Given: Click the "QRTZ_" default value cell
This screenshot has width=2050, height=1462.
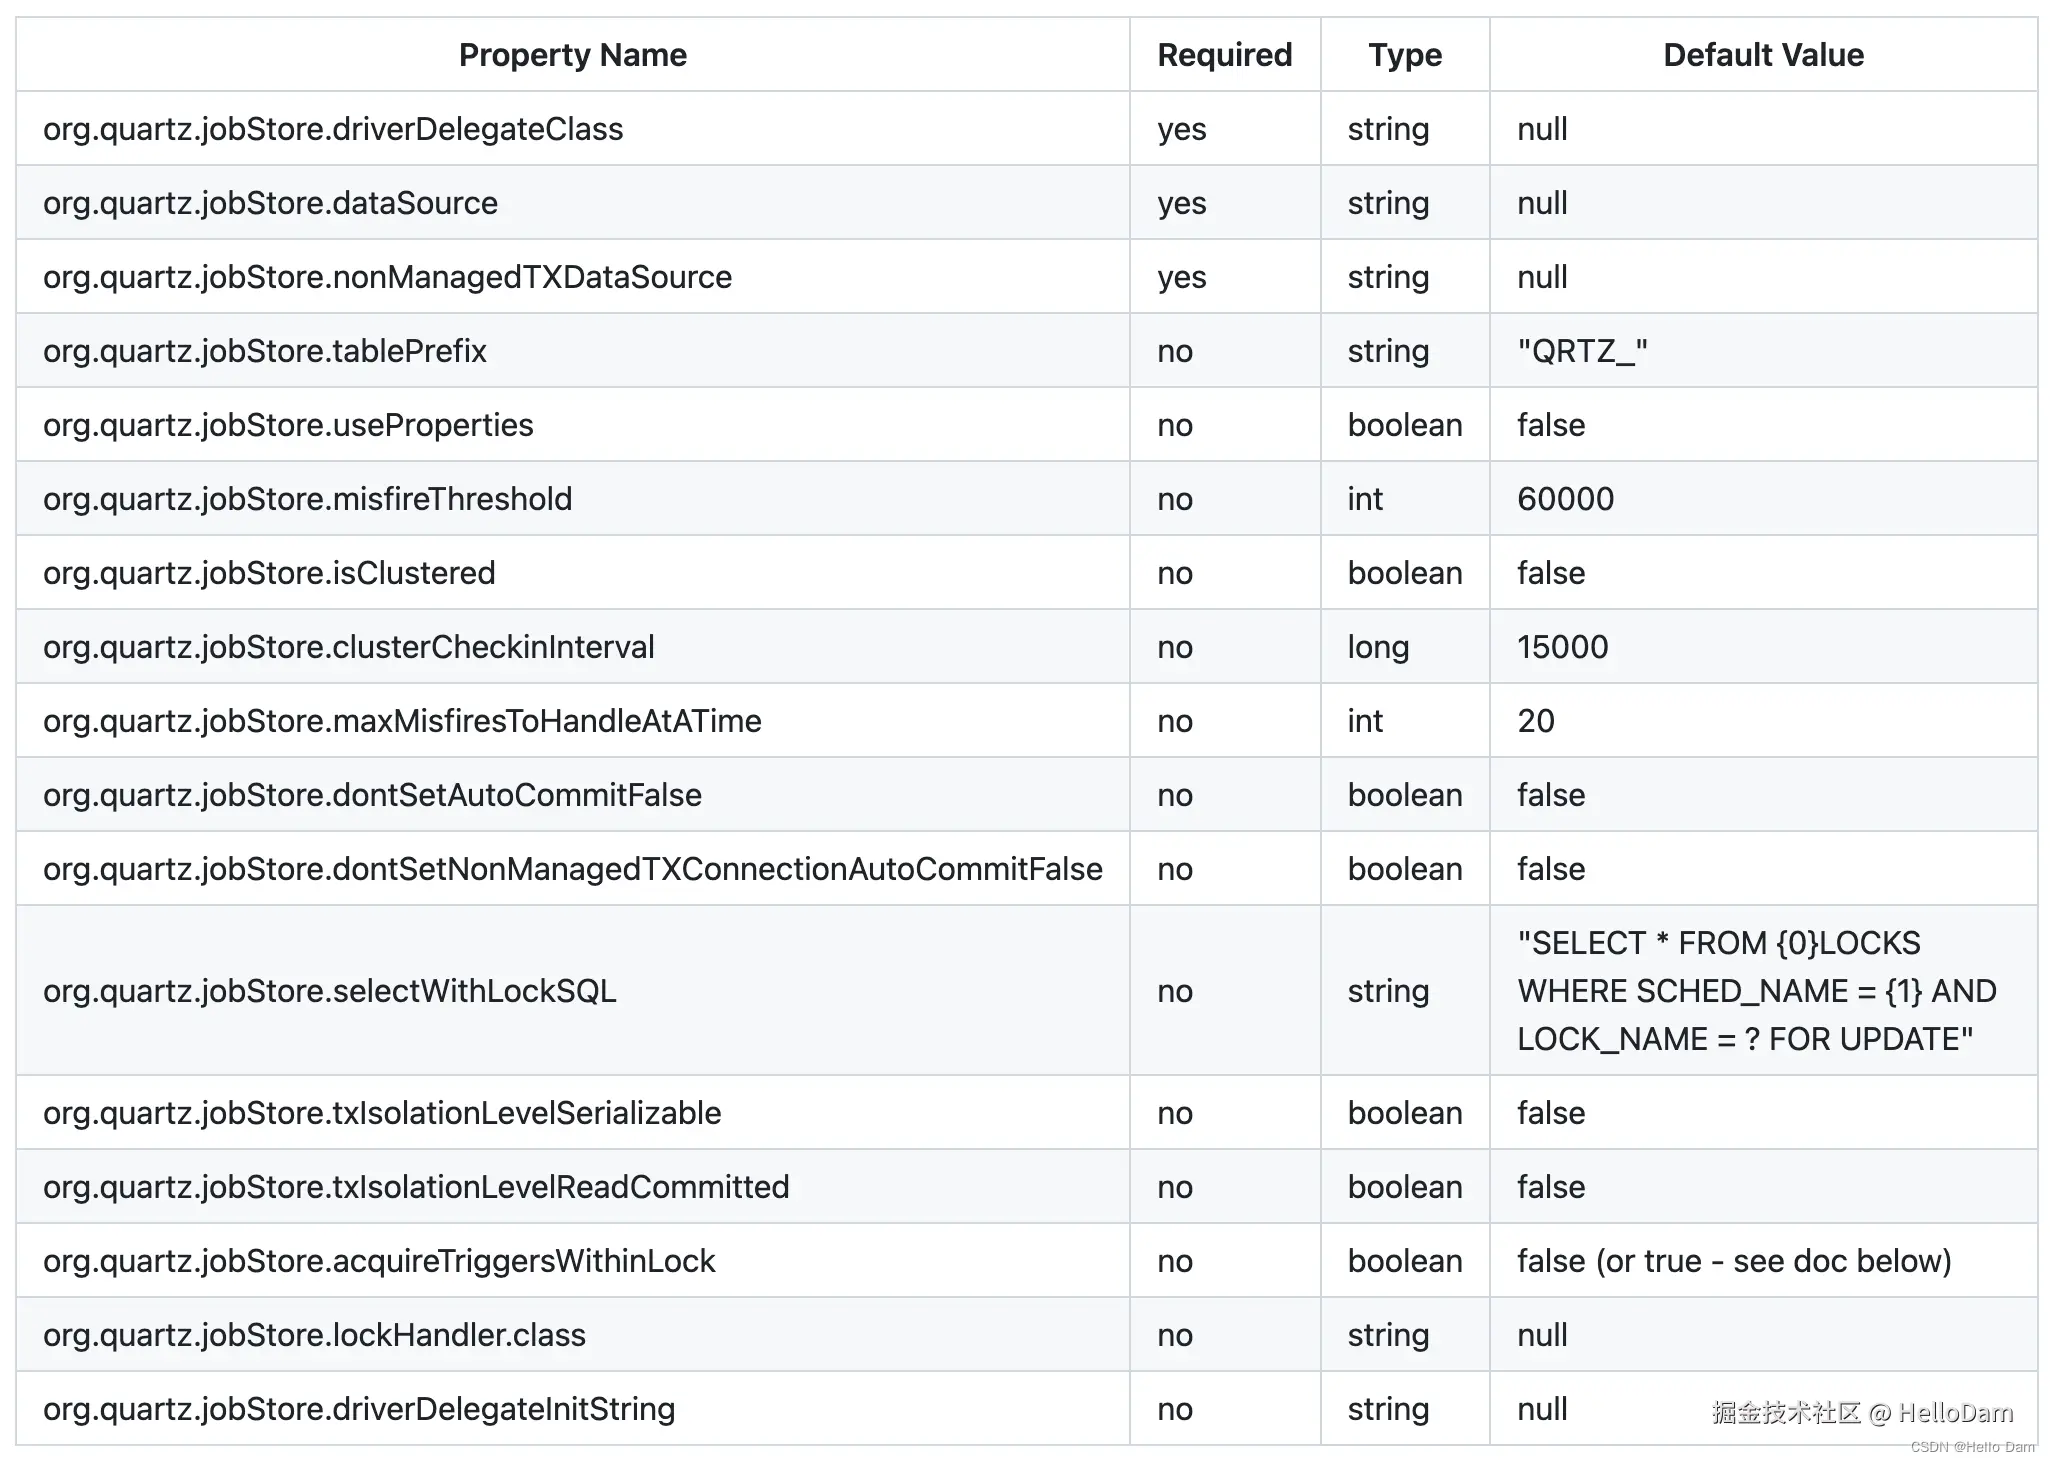Looking at the screenshot, I should coord(1582,351).
